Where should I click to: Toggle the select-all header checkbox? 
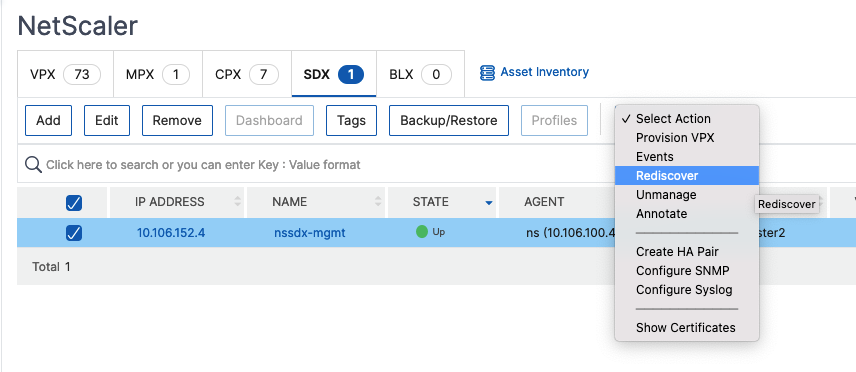[74, 203]
